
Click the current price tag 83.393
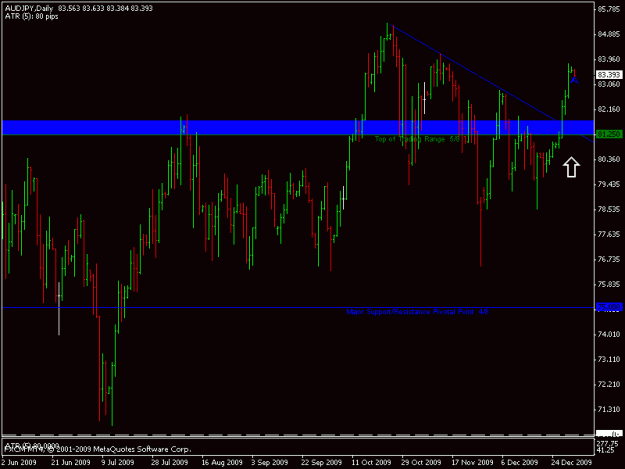point(609,75)
